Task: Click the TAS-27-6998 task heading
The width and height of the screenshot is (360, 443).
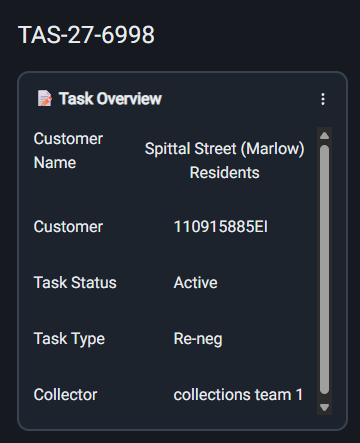Action: pyautogui.click(x=86, y=35)
